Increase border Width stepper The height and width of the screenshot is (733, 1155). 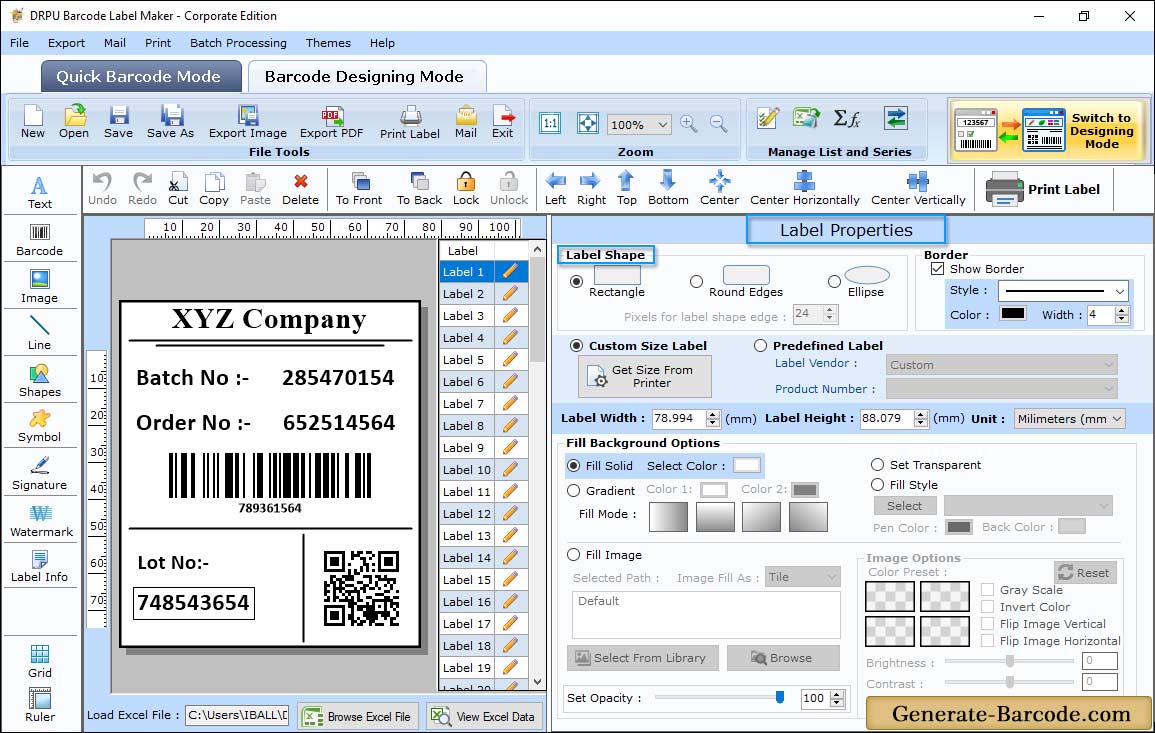tap(1122, 310)
